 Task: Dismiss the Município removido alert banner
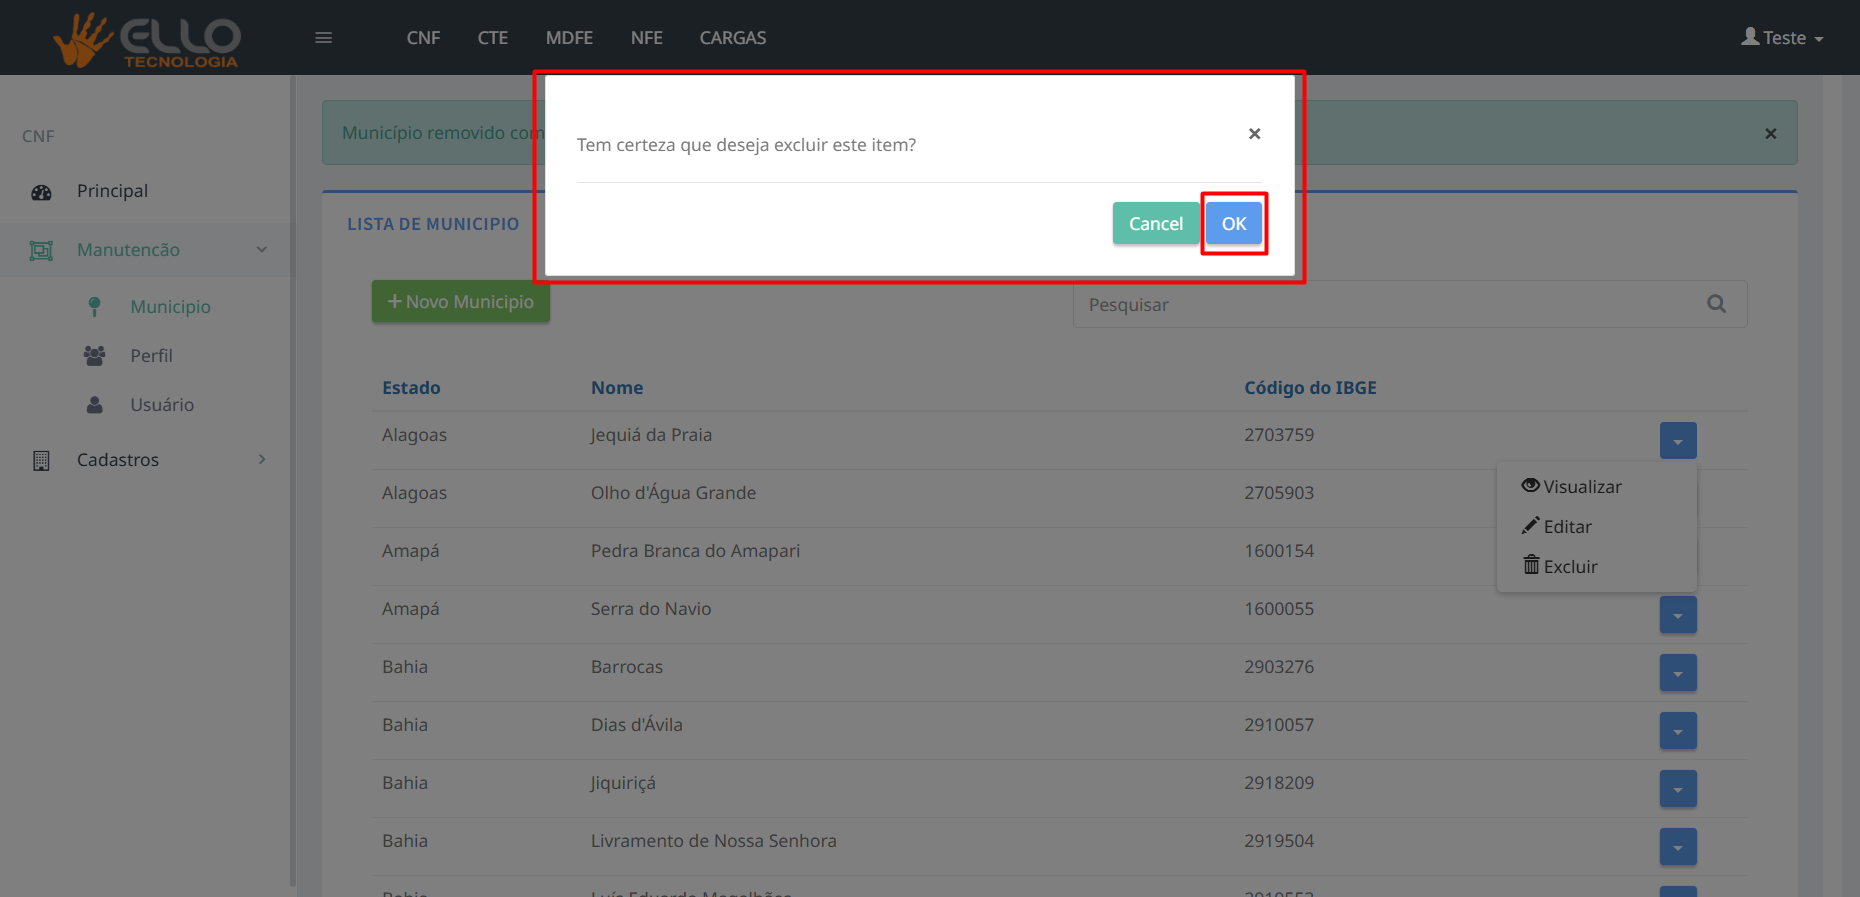[1770, 134]
